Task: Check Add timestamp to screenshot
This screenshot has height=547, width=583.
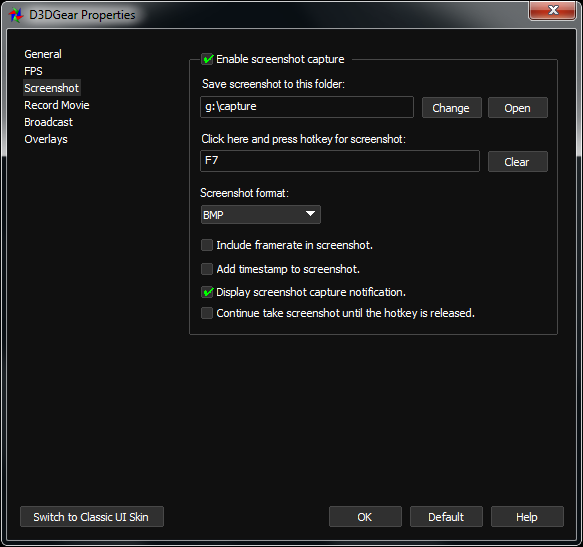Action: (x=207, y=269)
